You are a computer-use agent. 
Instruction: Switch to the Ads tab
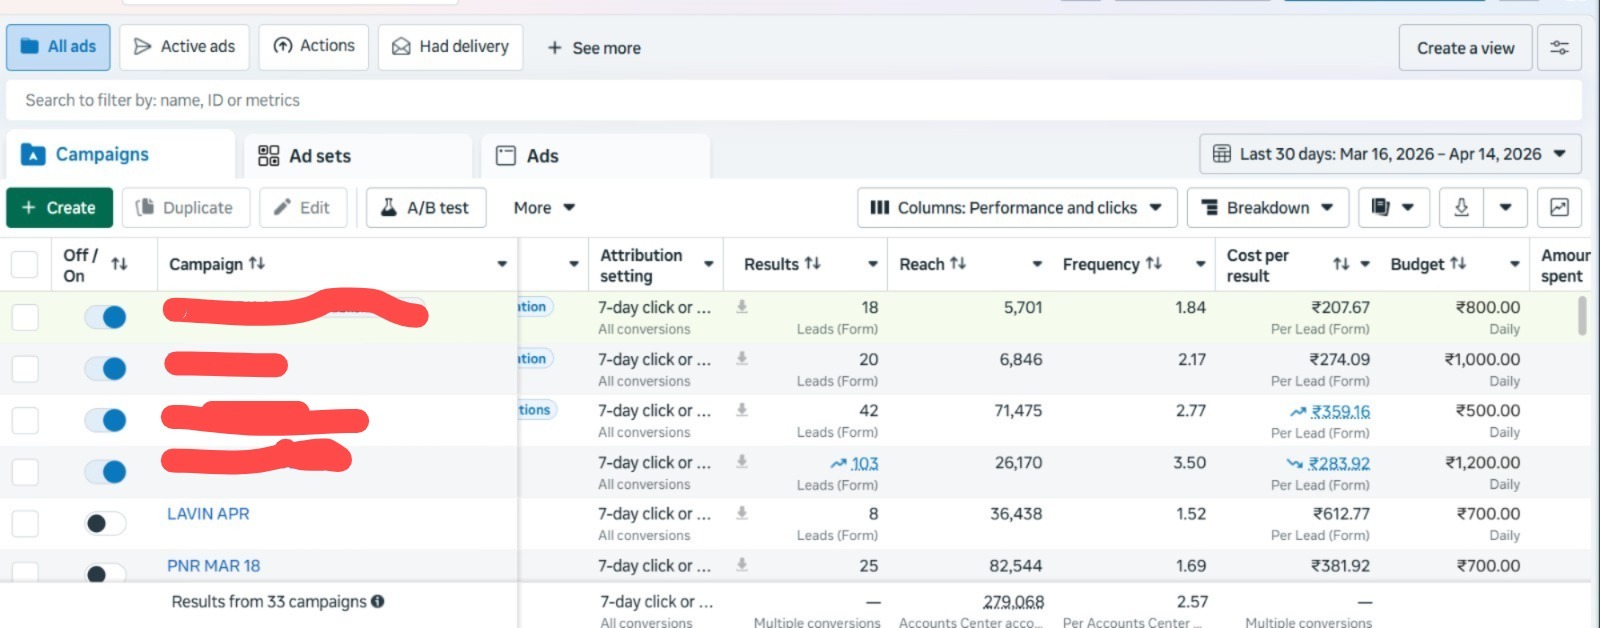(x=596, y=156)
